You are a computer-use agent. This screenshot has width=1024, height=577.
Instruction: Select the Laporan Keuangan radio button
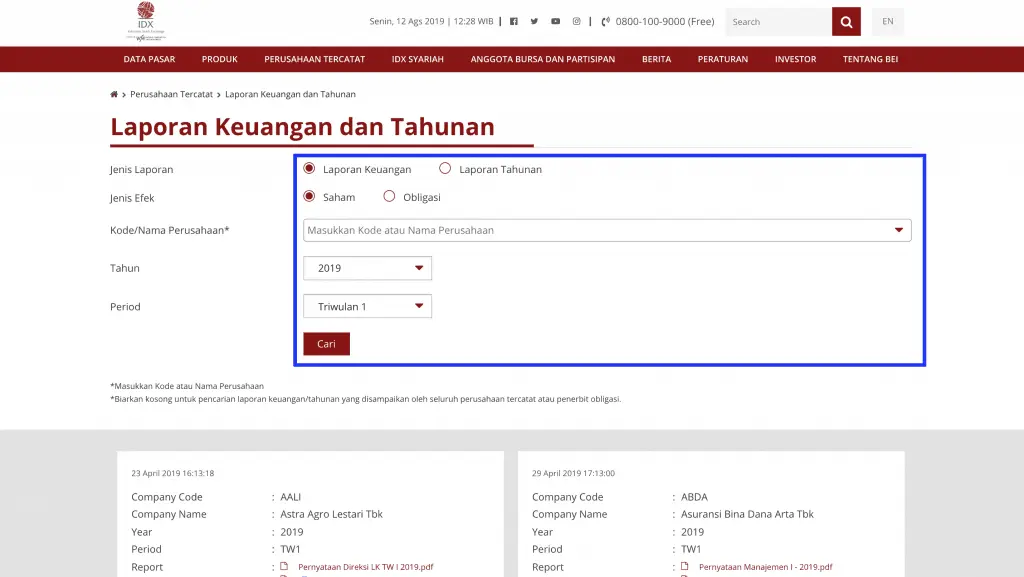308,169
